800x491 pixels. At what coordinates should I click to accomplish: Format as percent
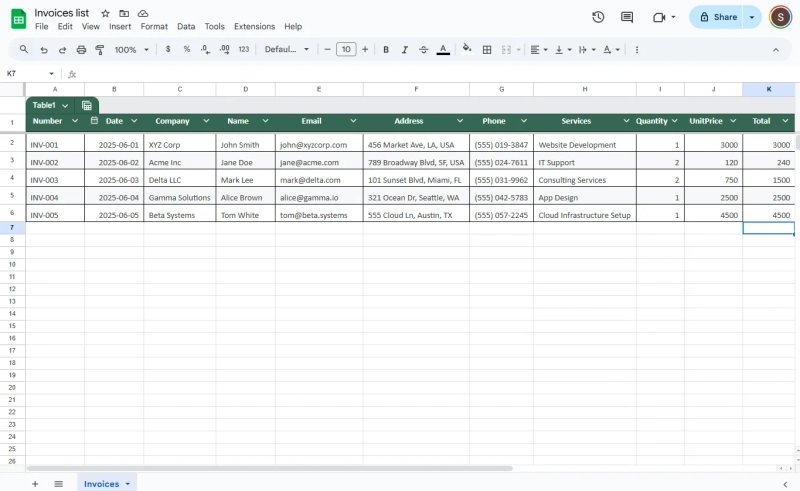coord(187,50)
